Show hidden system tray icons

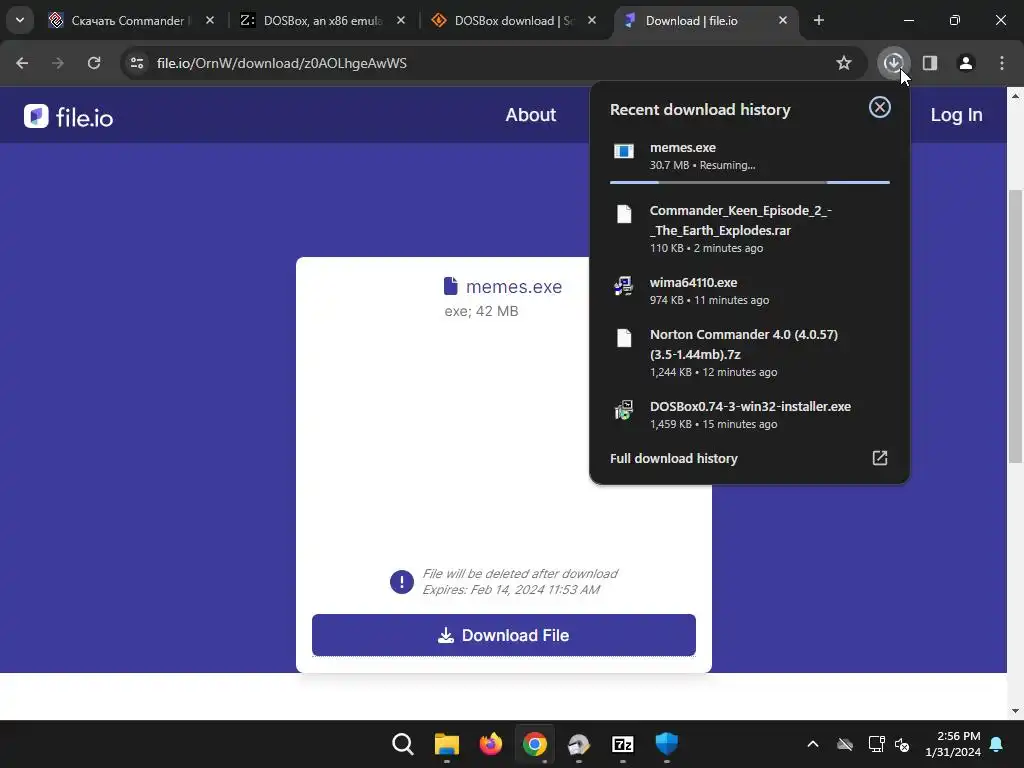click(813, 744)
